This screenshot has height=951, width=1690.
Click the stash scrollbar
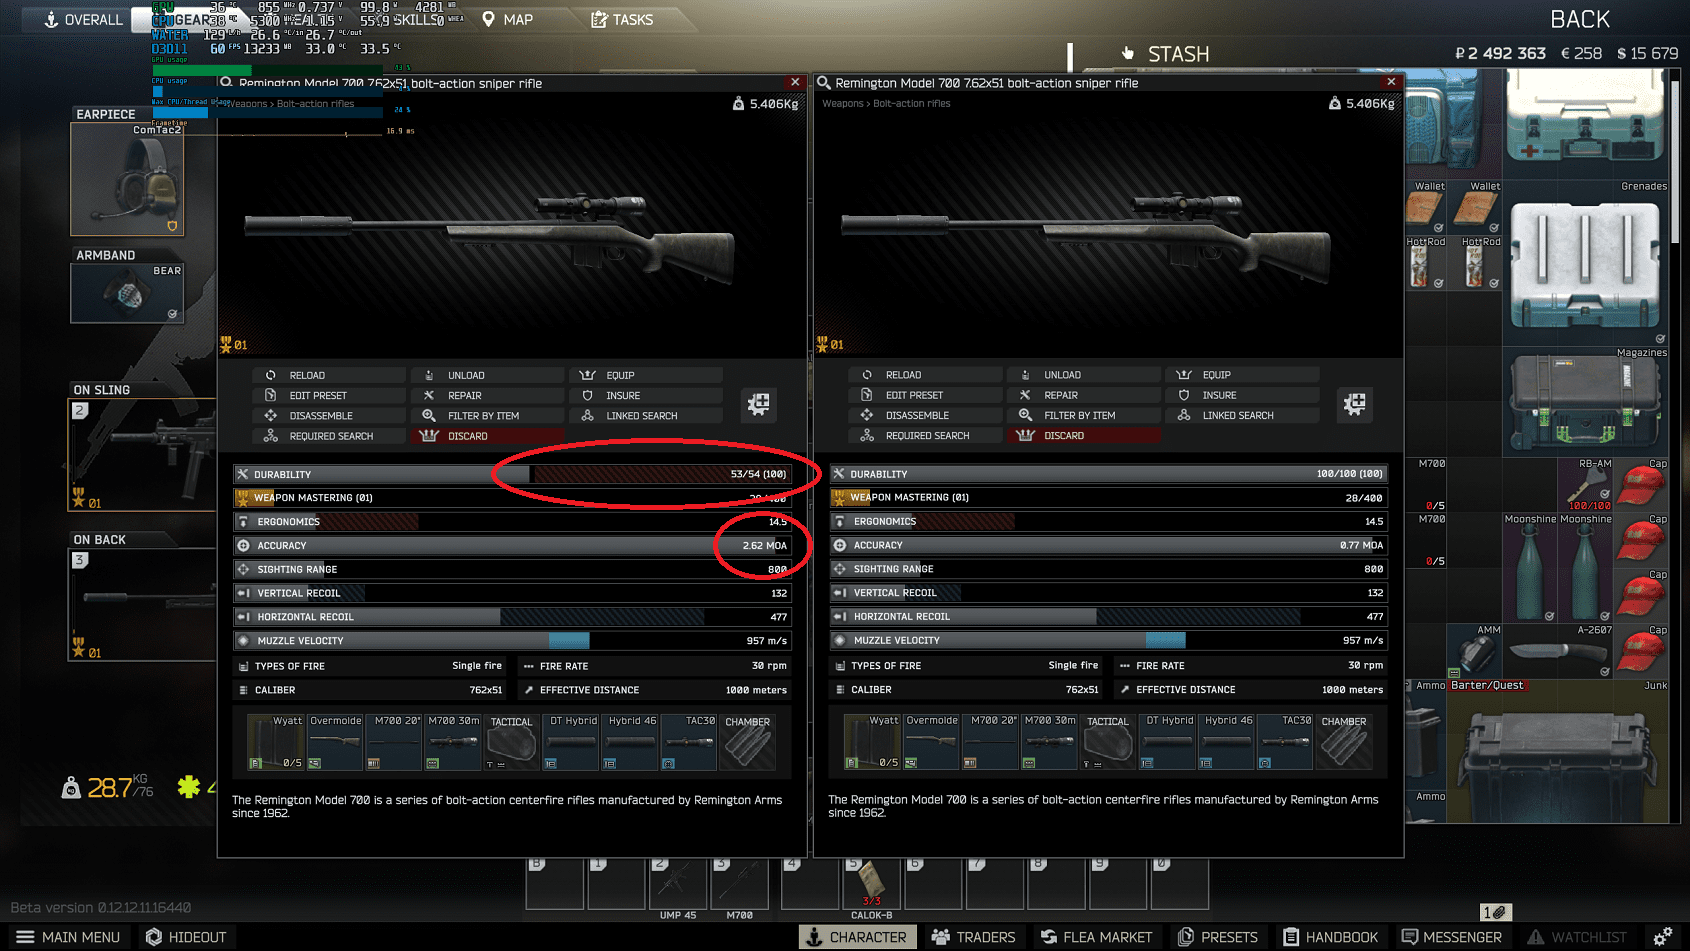1677,160
